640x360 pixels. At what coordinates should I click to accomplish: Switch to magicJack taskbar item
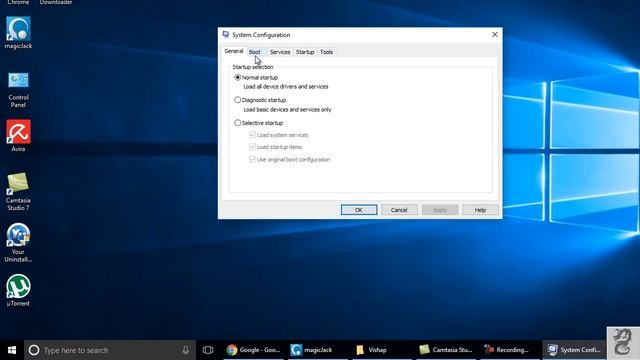coord(318,350)
